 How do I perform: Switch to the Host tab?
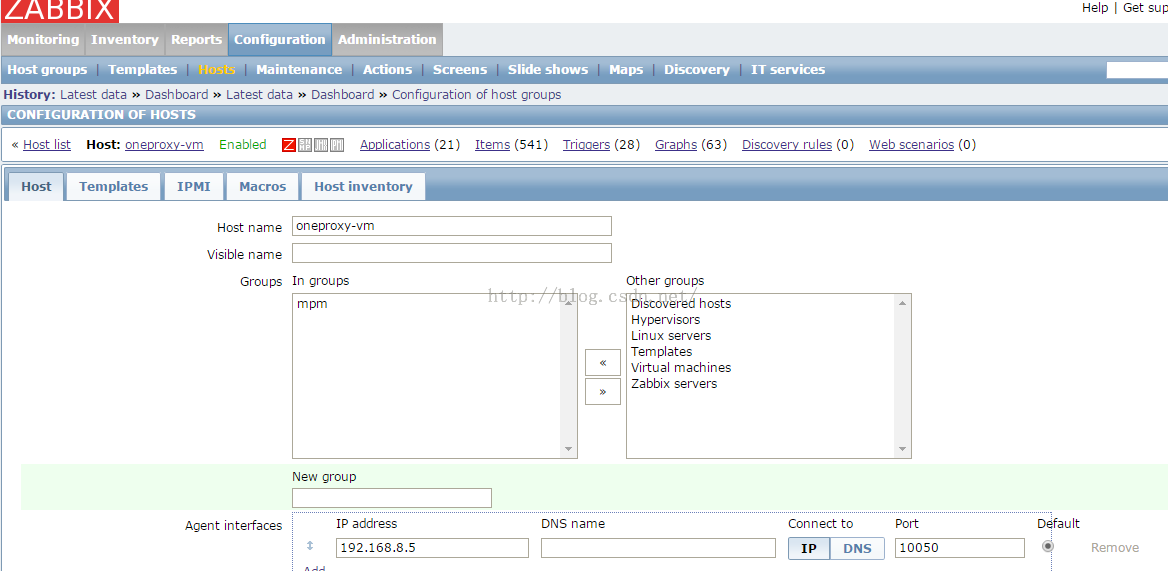point(36,186)
